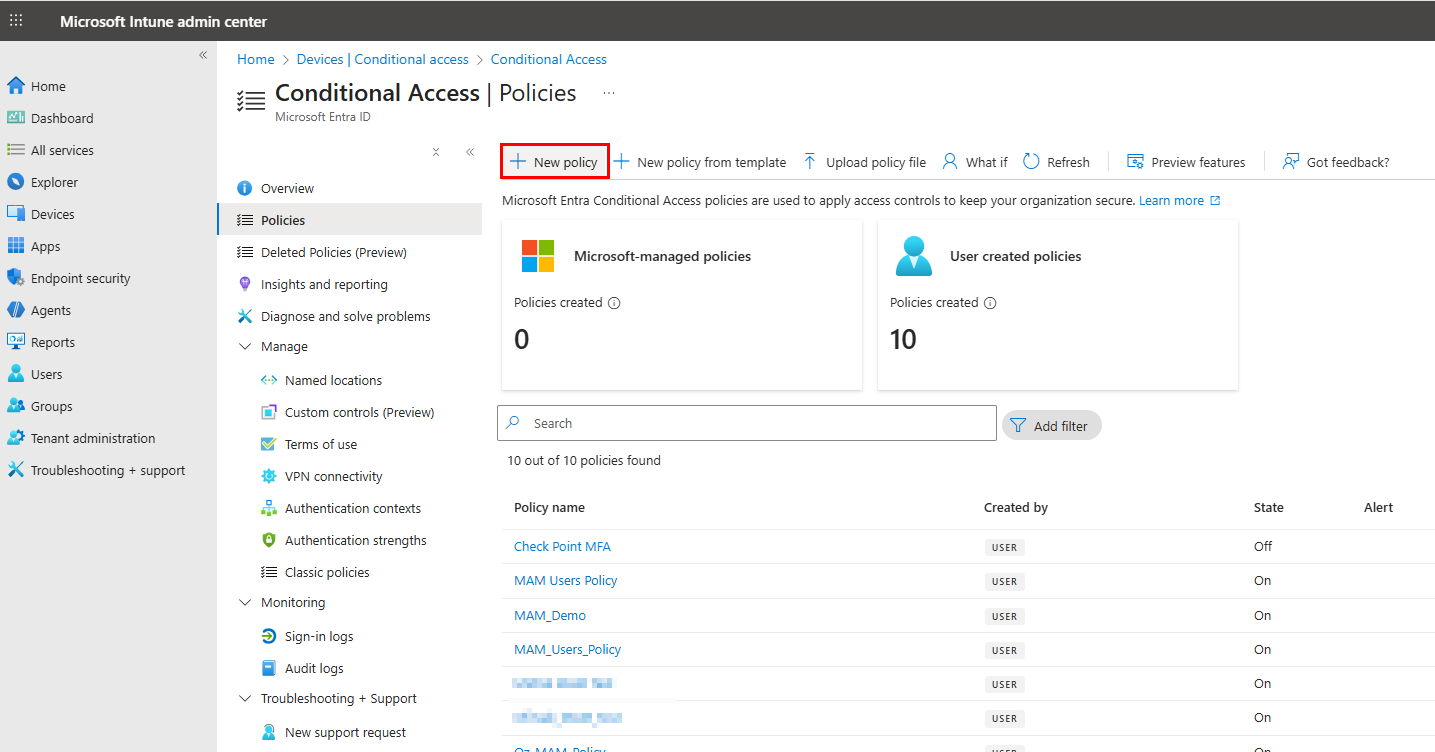Image resolution: width=1435 pixels, height=752 pixels.
Task: Collapse the Manage section
Action: 246,346
